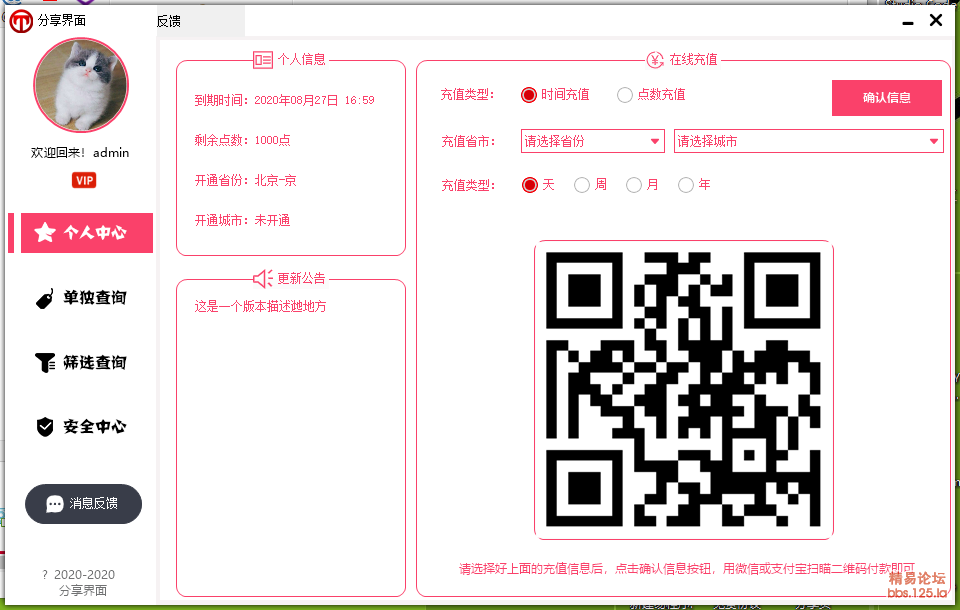Click the 欢迎回来! admin greeting
Image resolution: width=960 pixels, height=610 pixels.
(80, 152)
